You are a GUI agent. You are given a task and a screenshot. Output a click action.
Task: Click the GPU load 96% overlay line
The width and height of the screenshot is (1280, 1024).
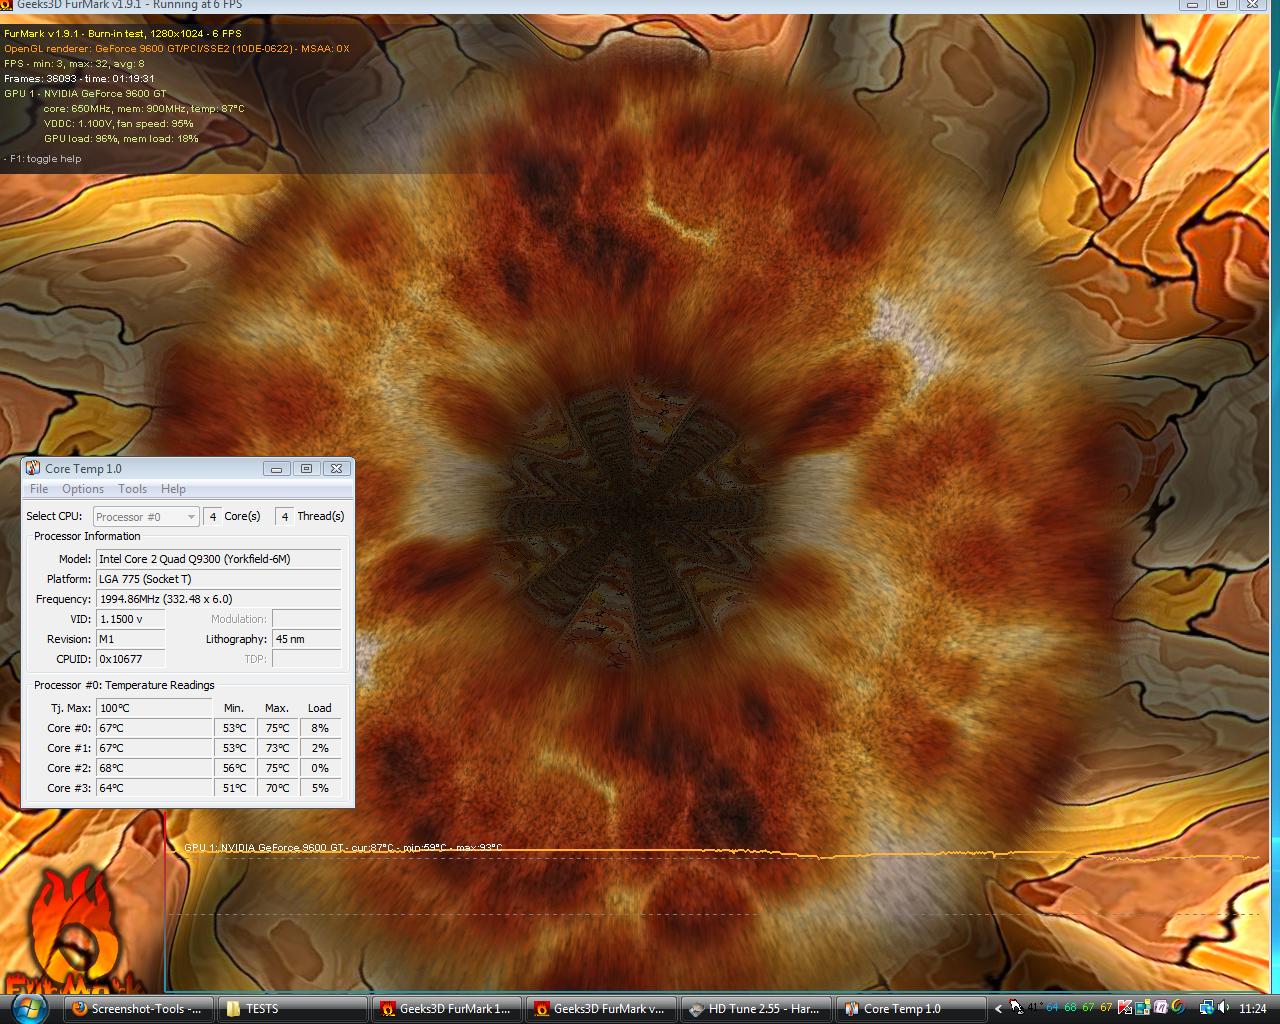(x=121, y=139)
